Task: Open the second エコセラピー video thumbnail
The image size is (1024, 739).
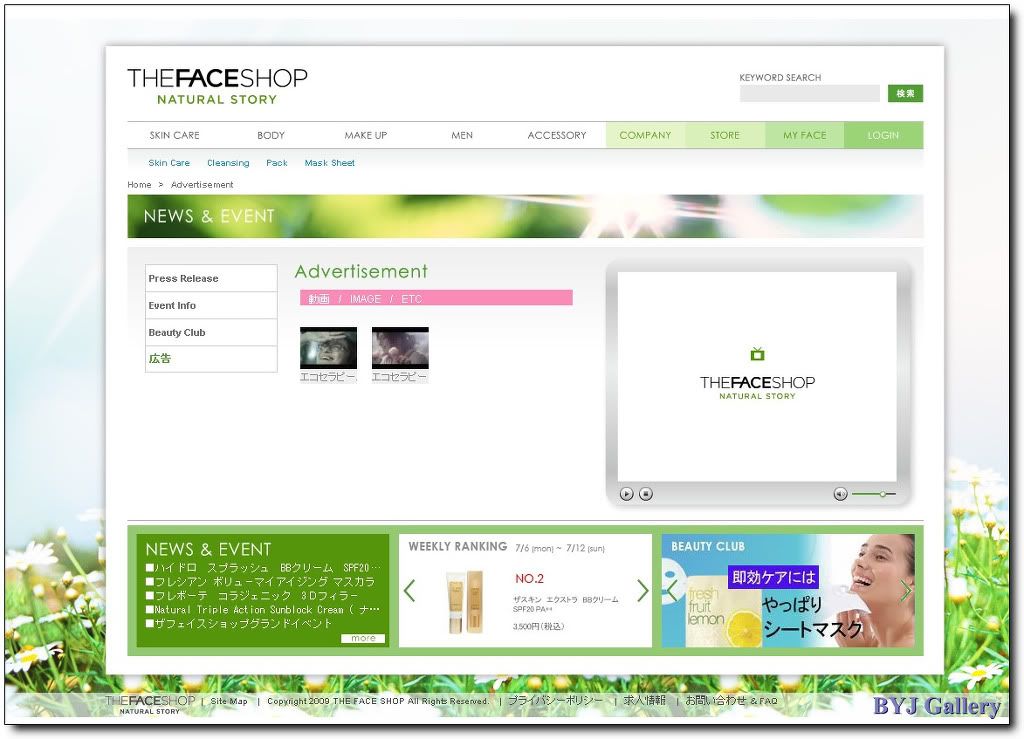Action: tap(400, 348)
